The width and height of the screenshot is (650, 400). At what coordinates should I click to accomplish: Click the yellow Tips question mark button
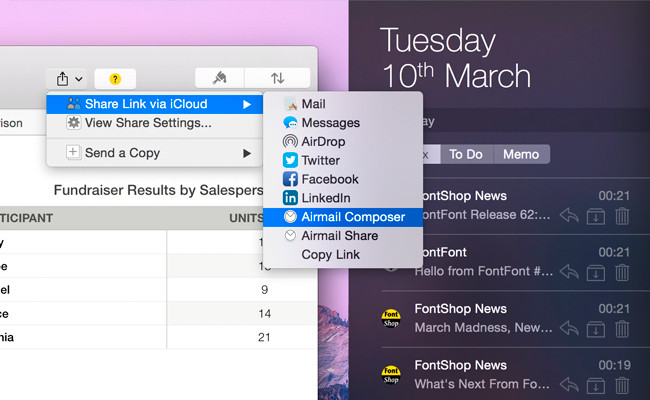click(x=115, y=79)
